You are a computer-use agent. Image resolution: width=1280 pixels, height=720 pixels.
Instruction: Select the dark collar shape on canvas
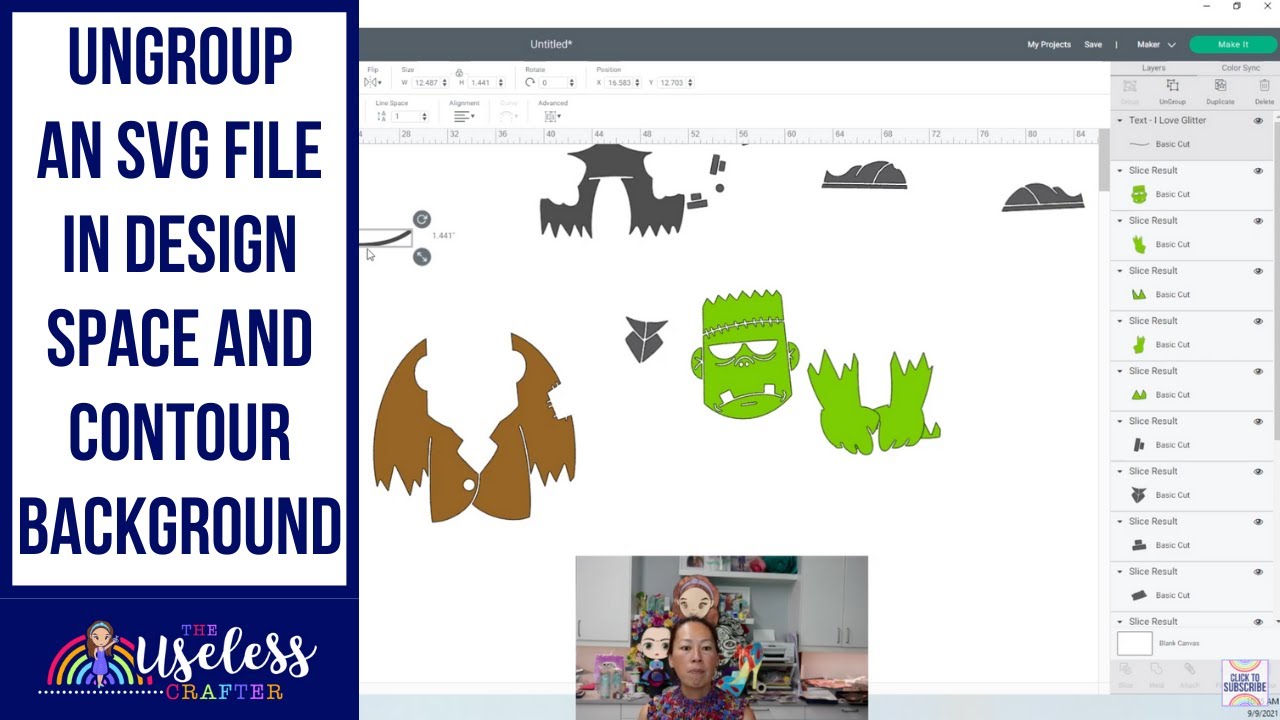645,339
